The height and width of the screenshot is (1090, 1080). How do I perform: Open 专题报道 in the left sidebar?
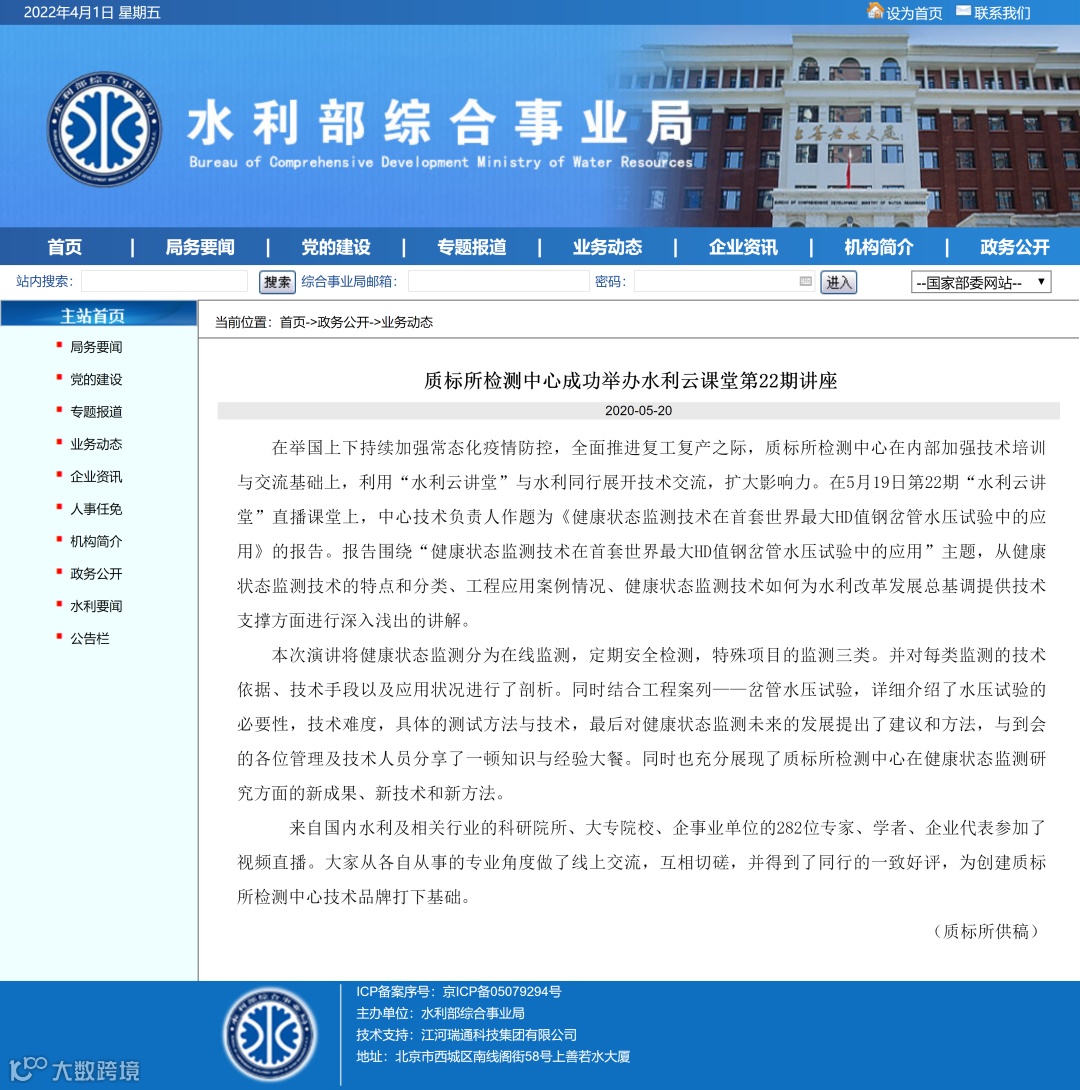click(96, 412)
